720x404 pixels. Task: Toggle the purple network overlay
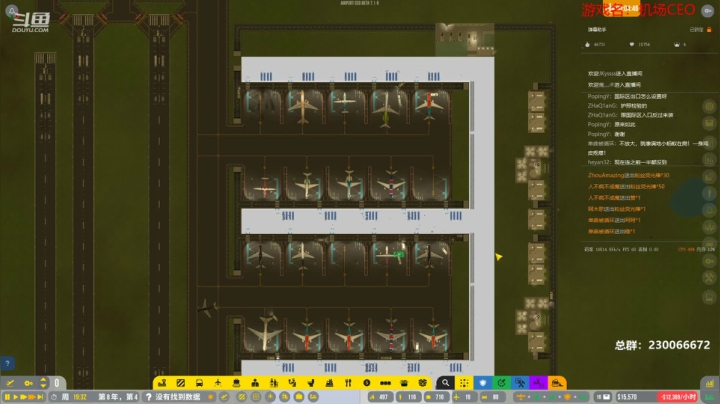click(538, 382)
